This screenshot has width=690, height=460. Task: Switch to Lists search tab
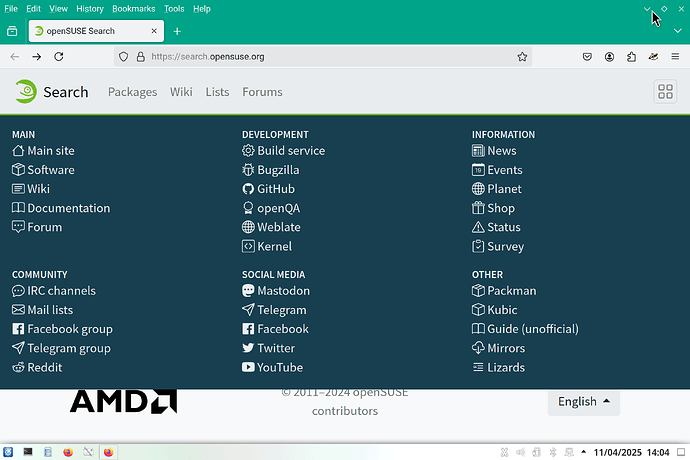tap(217, 92)
